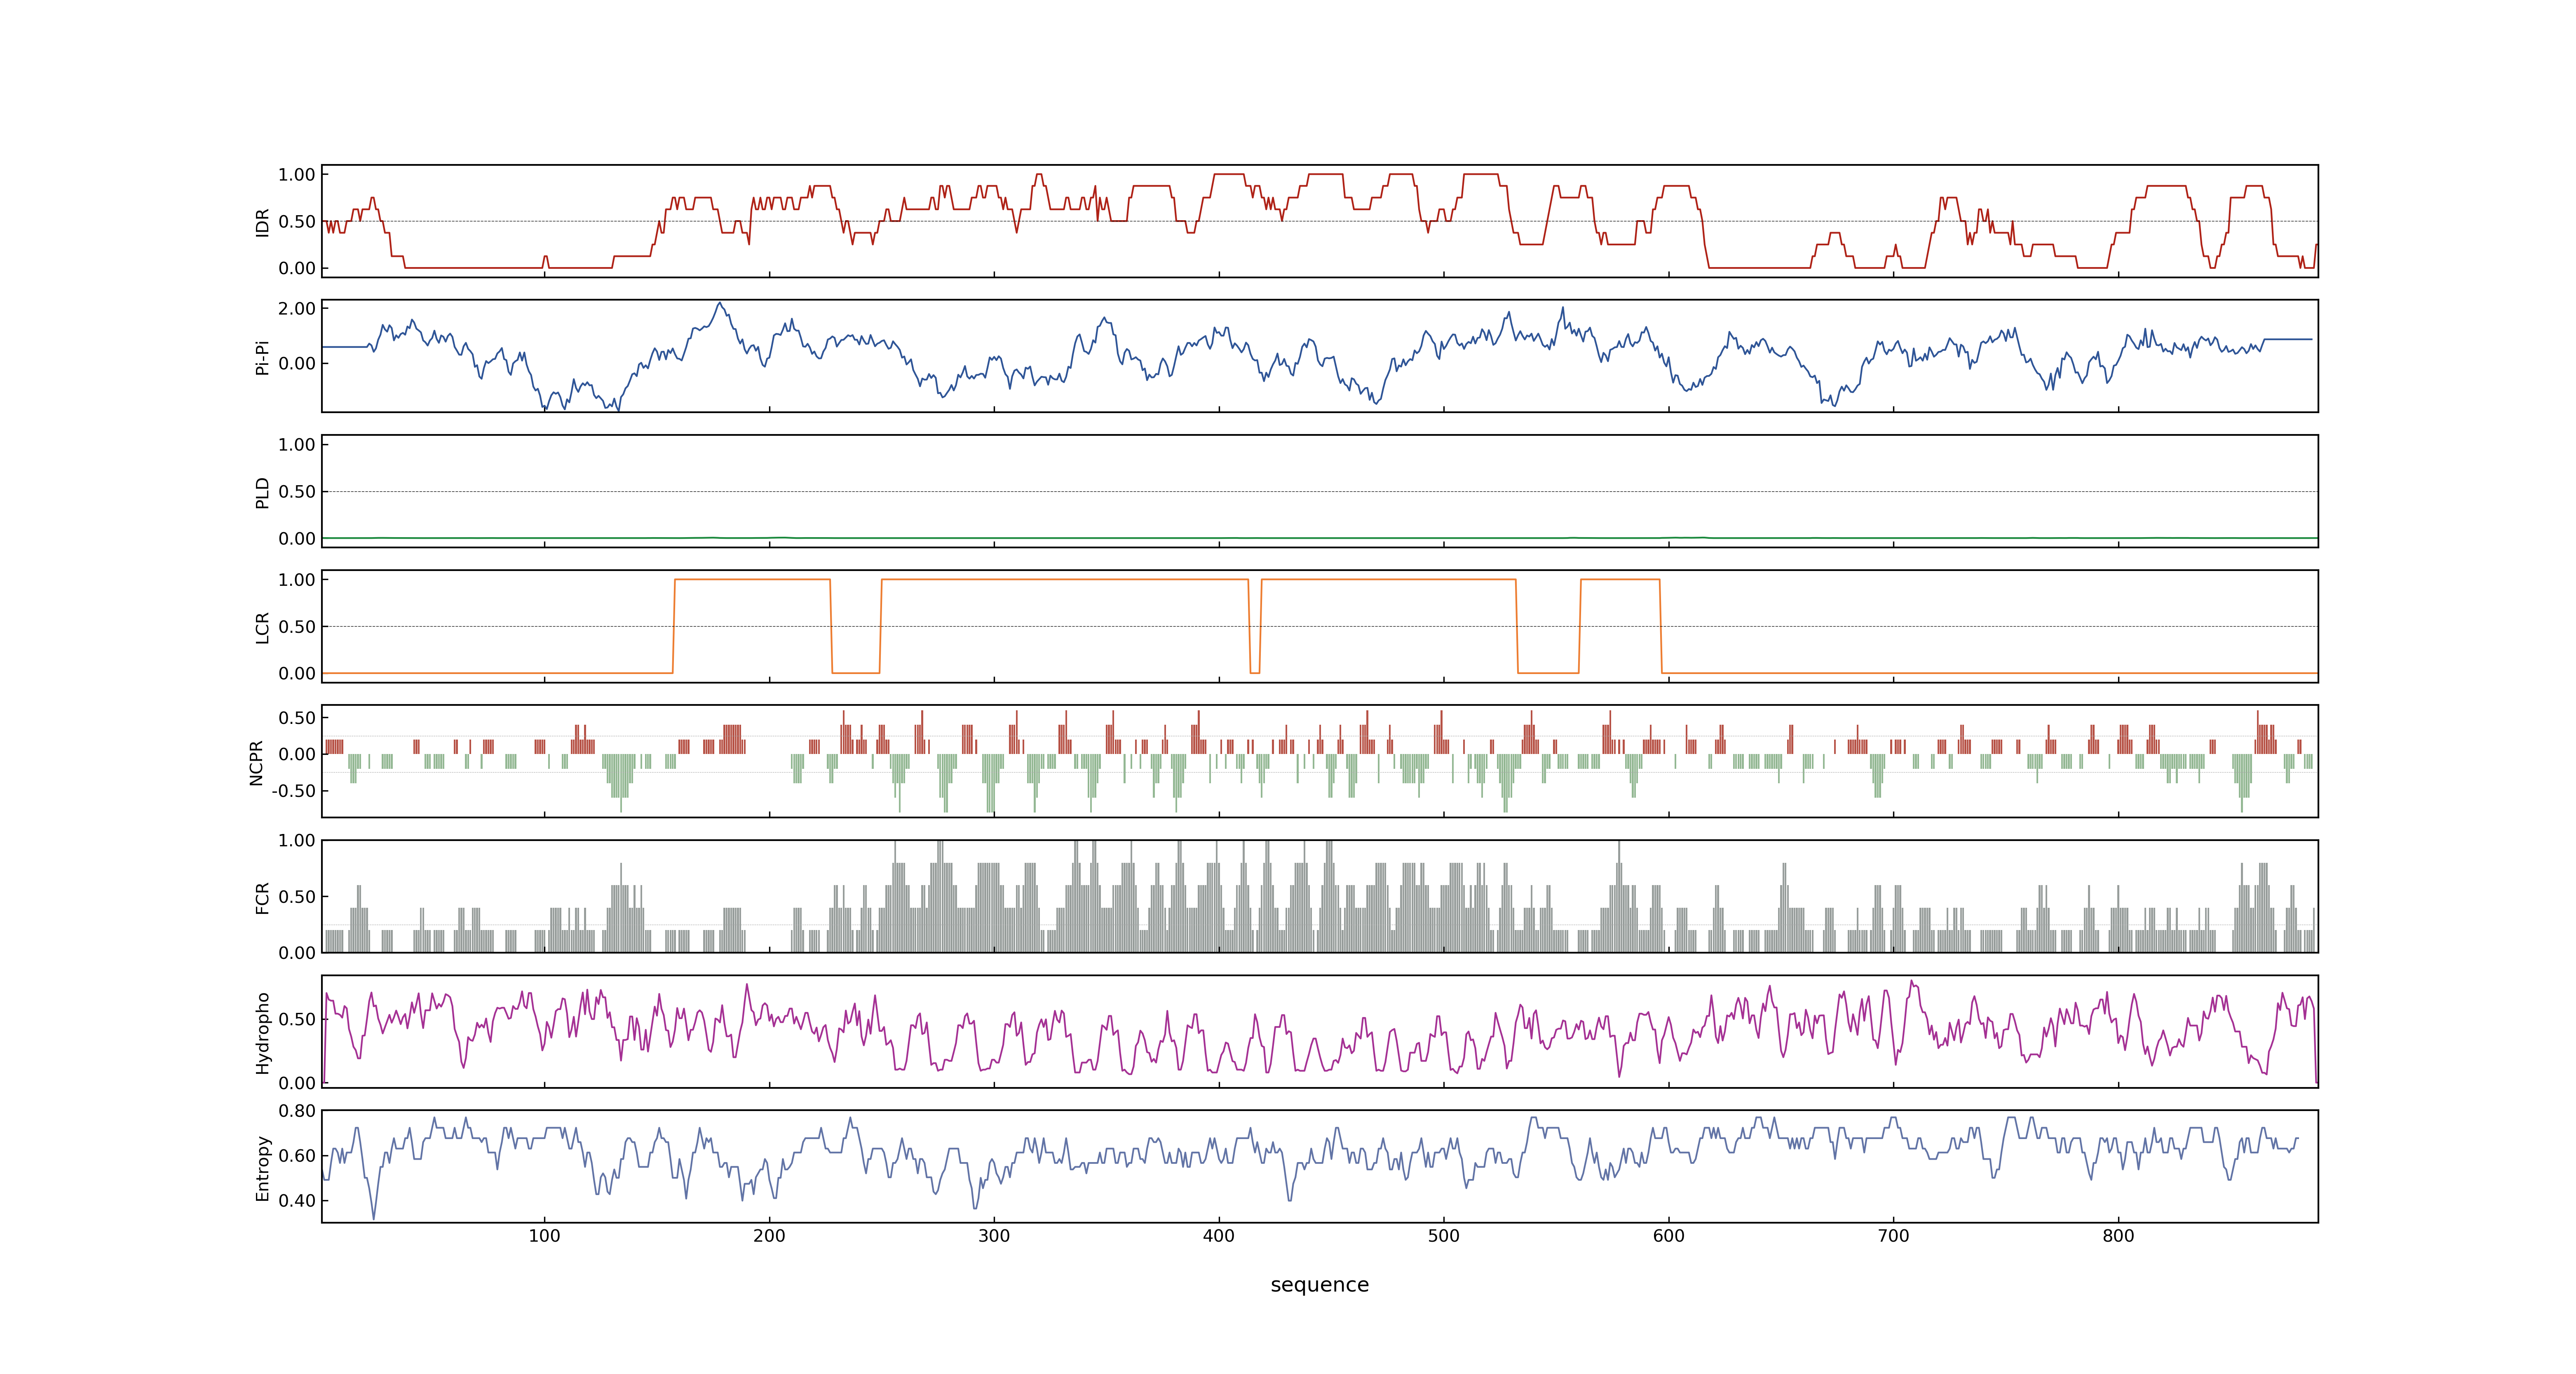Click the -0.50 tick on NCPR axis

point(294,791)
